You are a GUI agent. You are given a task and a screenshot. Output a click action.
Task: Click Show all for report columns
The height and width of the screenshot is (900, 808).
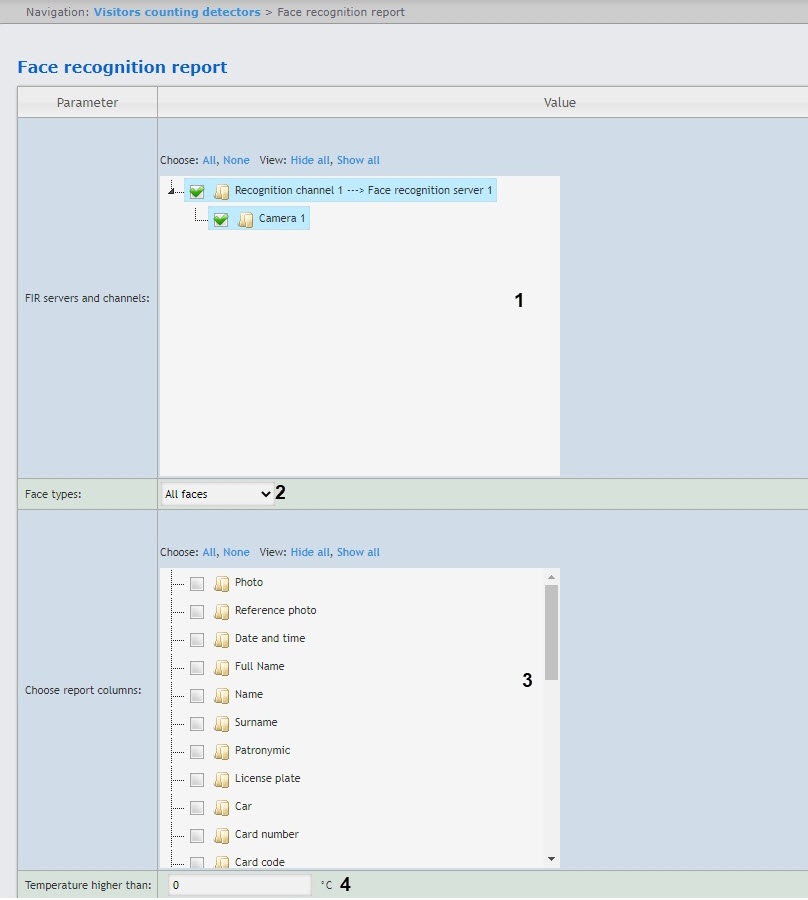point(358,552)
